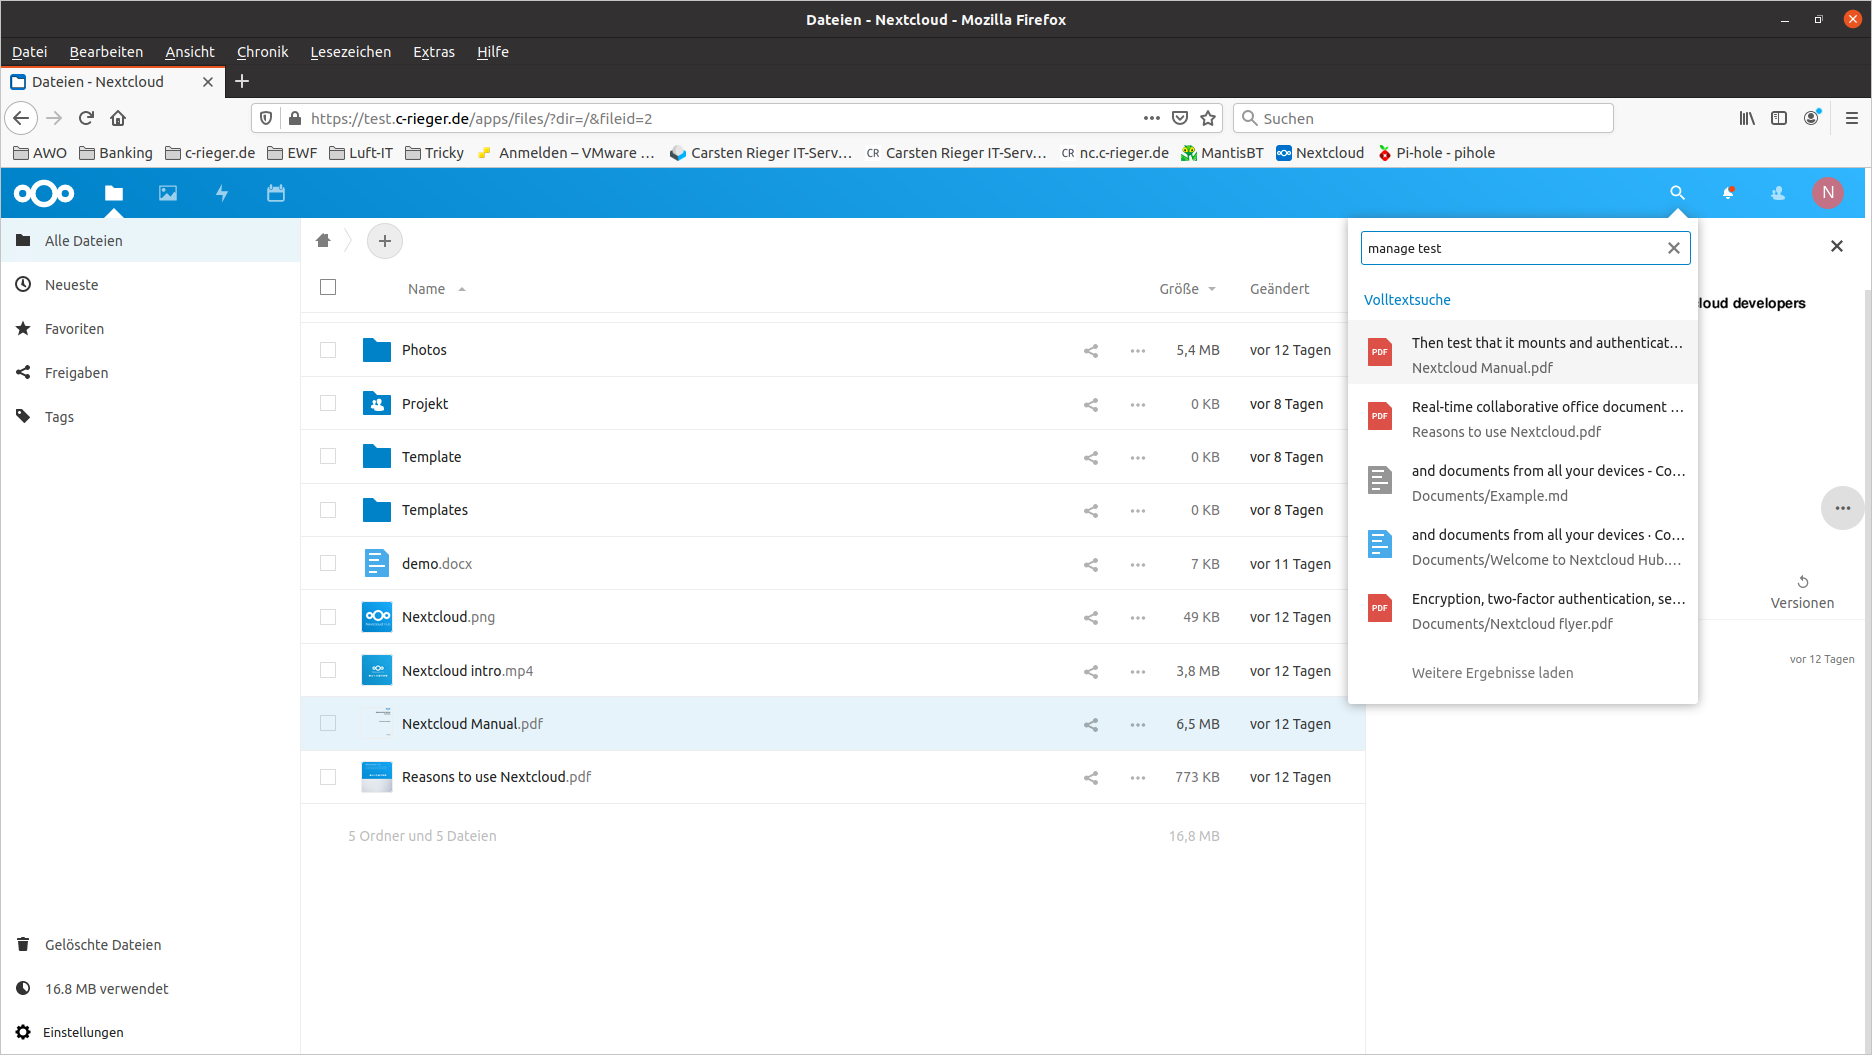Open the Bearbeiten menu
This screenshot has width=1872, height=1055.
coord(106,52)
